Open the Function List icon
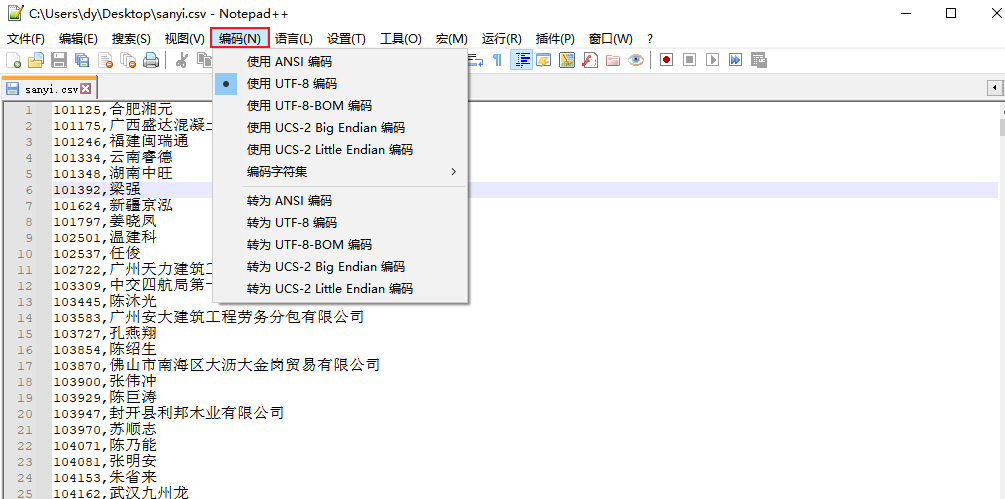This screenshot has height=499, width=1005. [x=590, y=60]
